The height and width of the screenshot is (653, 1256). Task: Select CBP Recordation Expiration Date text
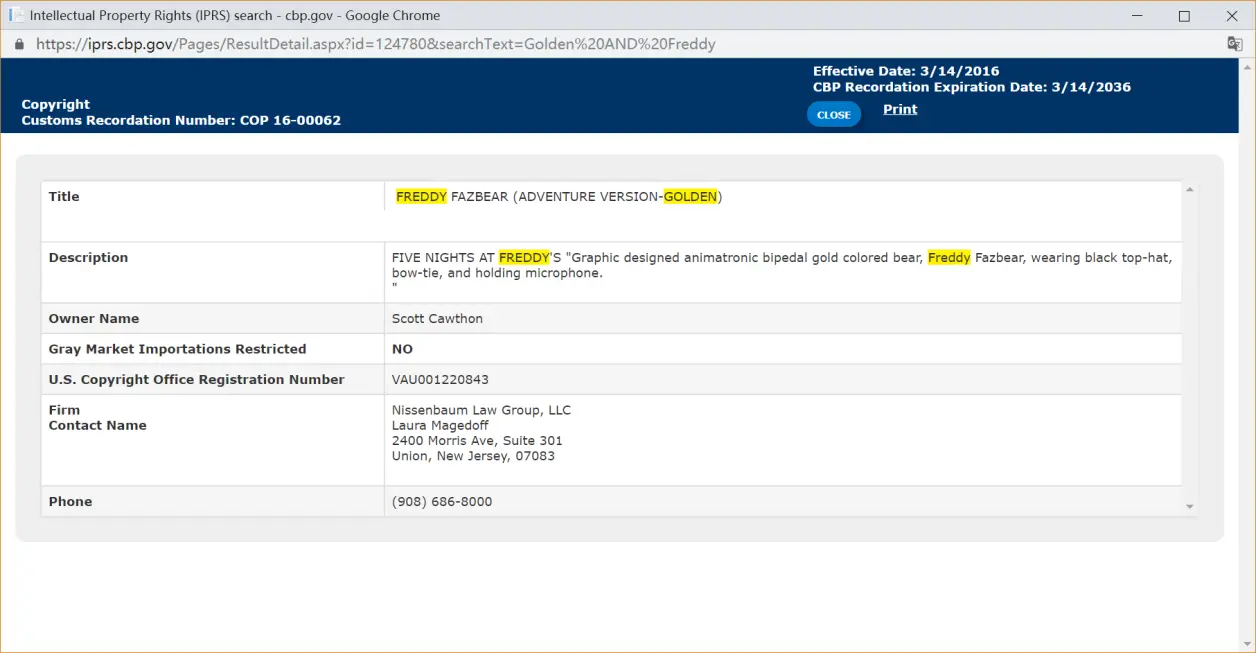[972, 87]
